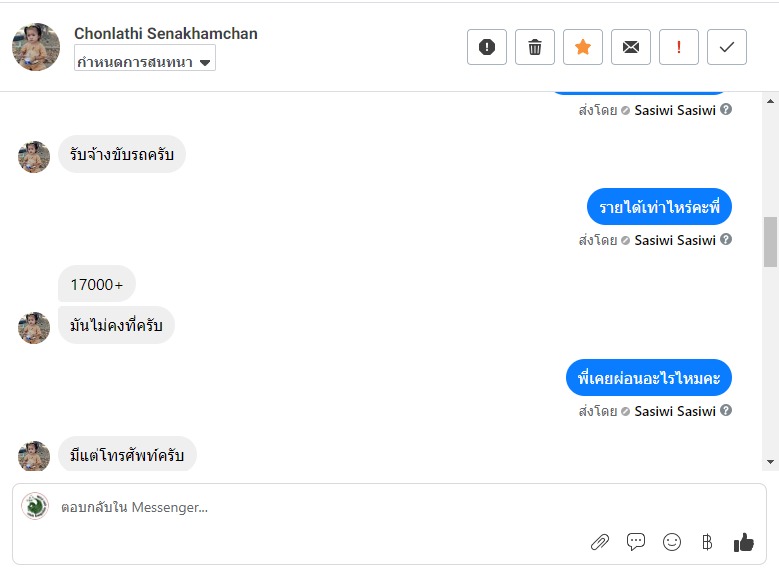779x568 pixels.
Task: Mark conversation unread with envelope icon
Action: click(631, 47)
